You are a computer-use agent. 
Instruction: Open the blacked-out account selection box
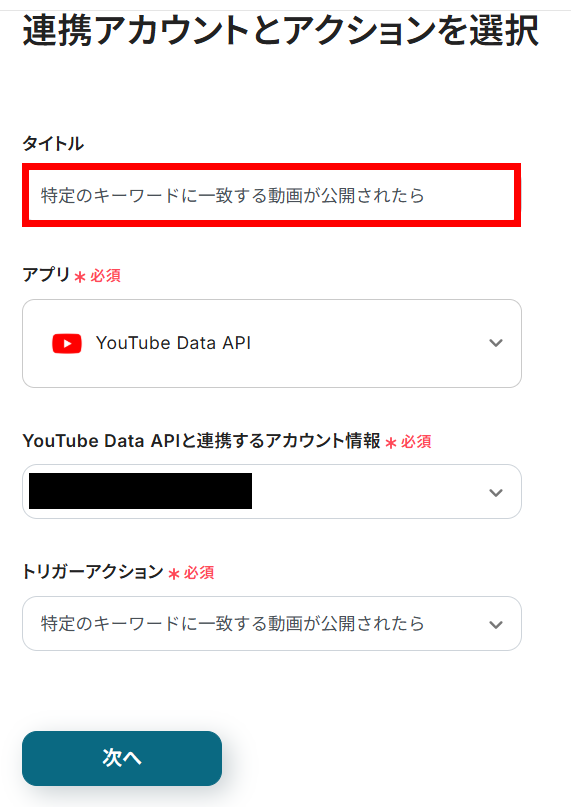[x=272, y=492]
